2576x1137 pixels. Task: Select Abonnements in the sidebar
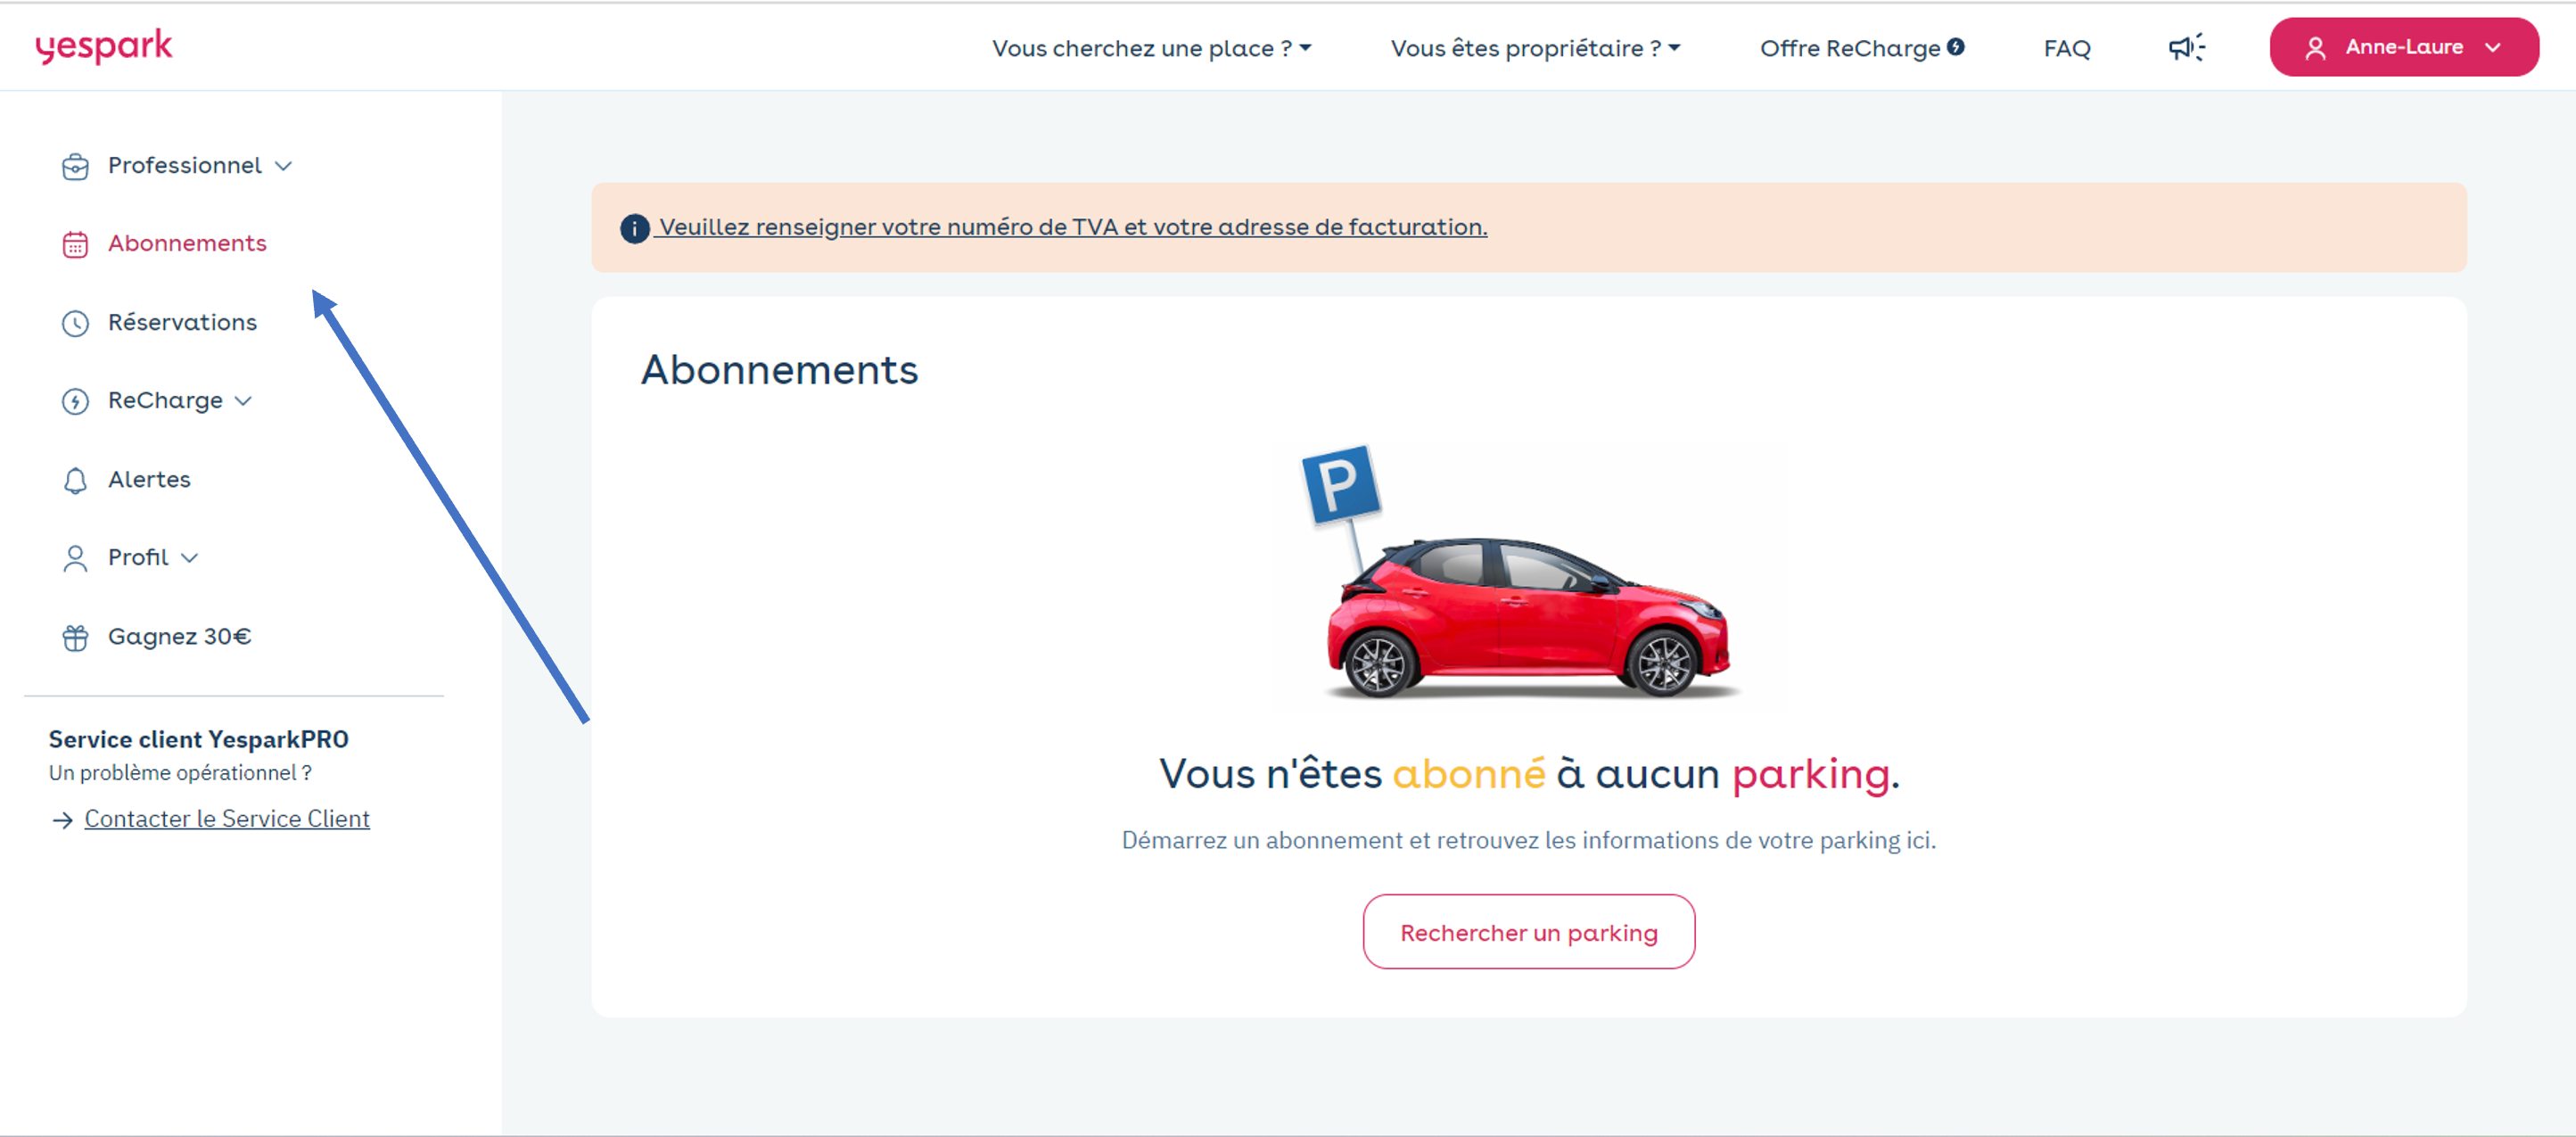click(187, 243)
